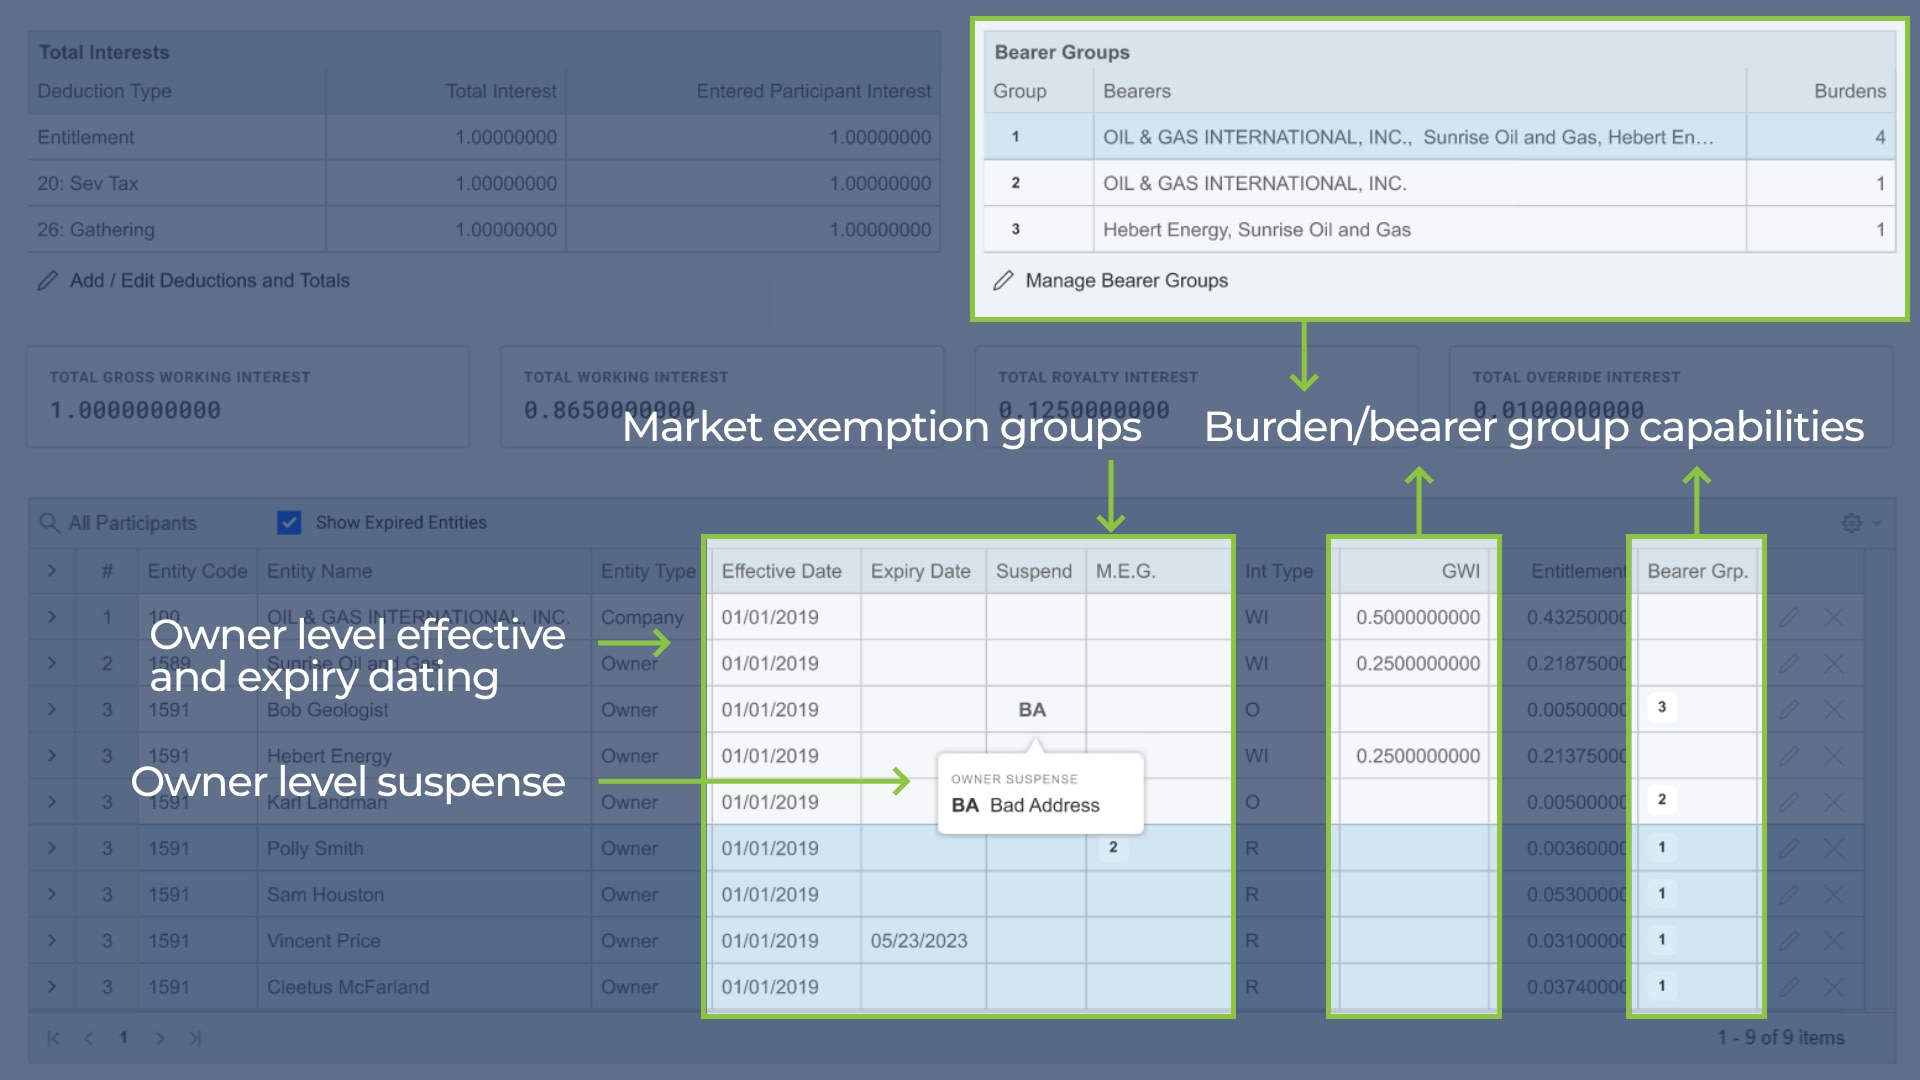
Task: Select page 1 in the pager
Action: tap(124, 1037)
